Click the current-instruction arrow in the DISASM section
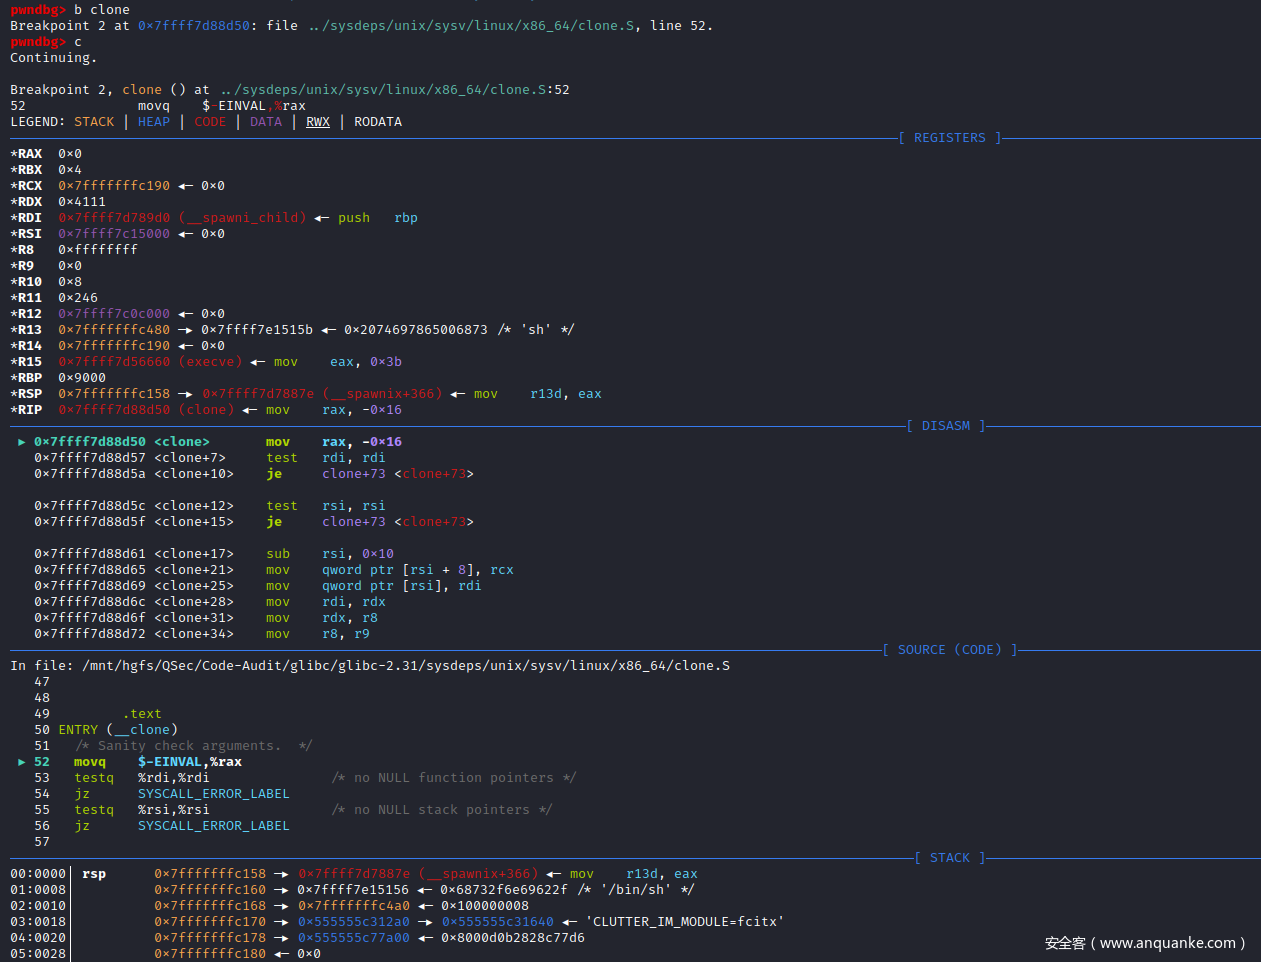Viewport: 1261px width, 962px height. (x=22, y=442)
